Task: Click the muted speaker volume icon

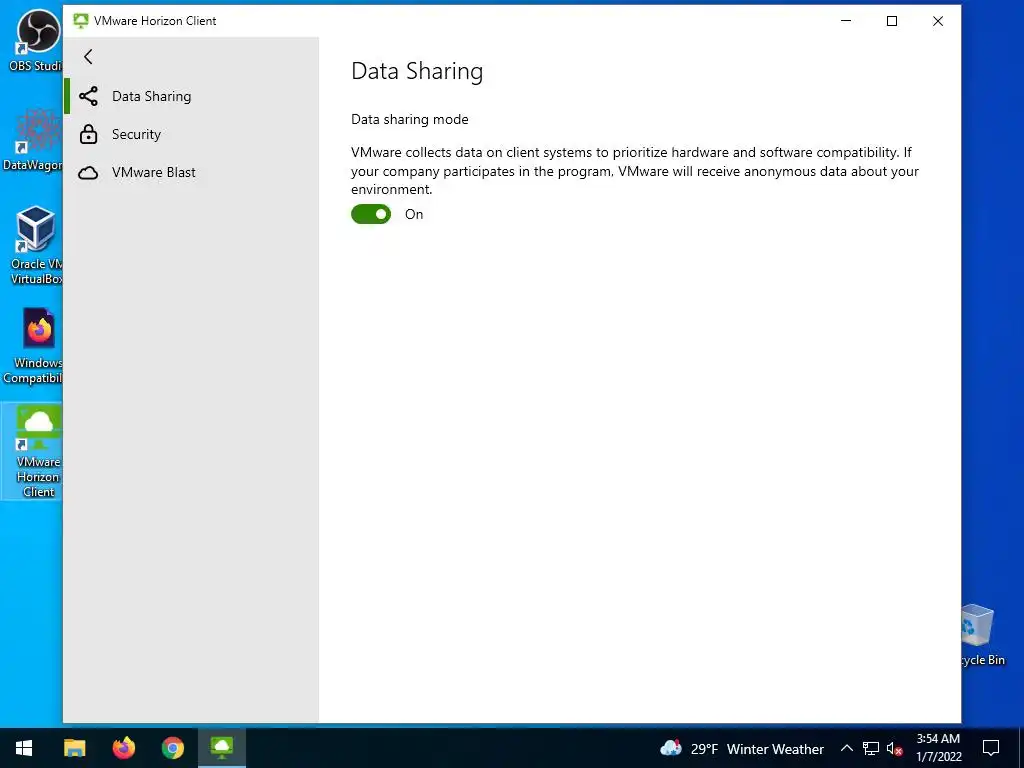Action: click(895, 748)
